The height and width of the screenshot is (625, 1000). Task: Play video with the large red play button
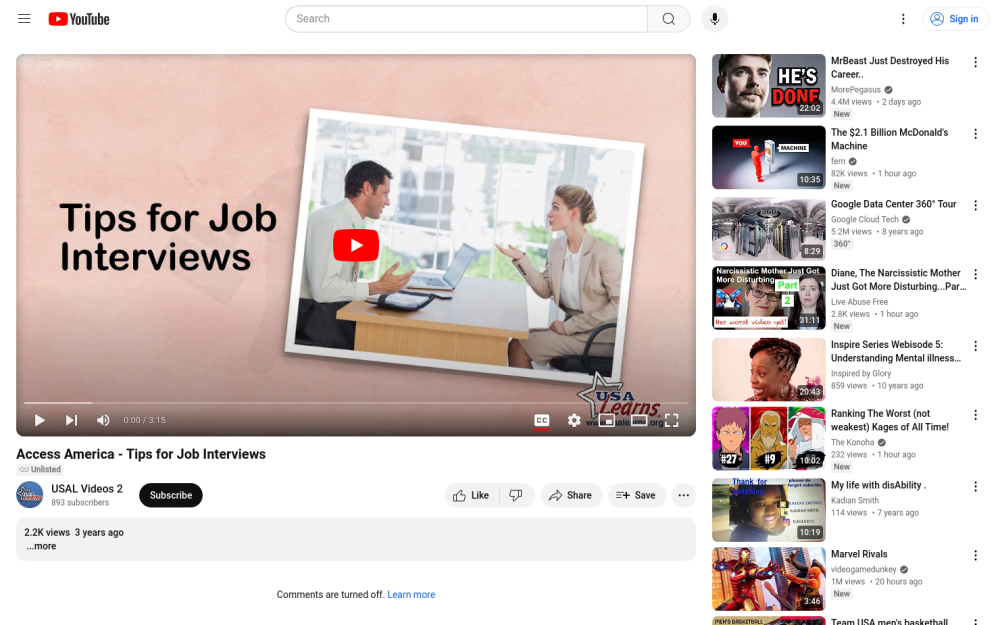point(356,245)
